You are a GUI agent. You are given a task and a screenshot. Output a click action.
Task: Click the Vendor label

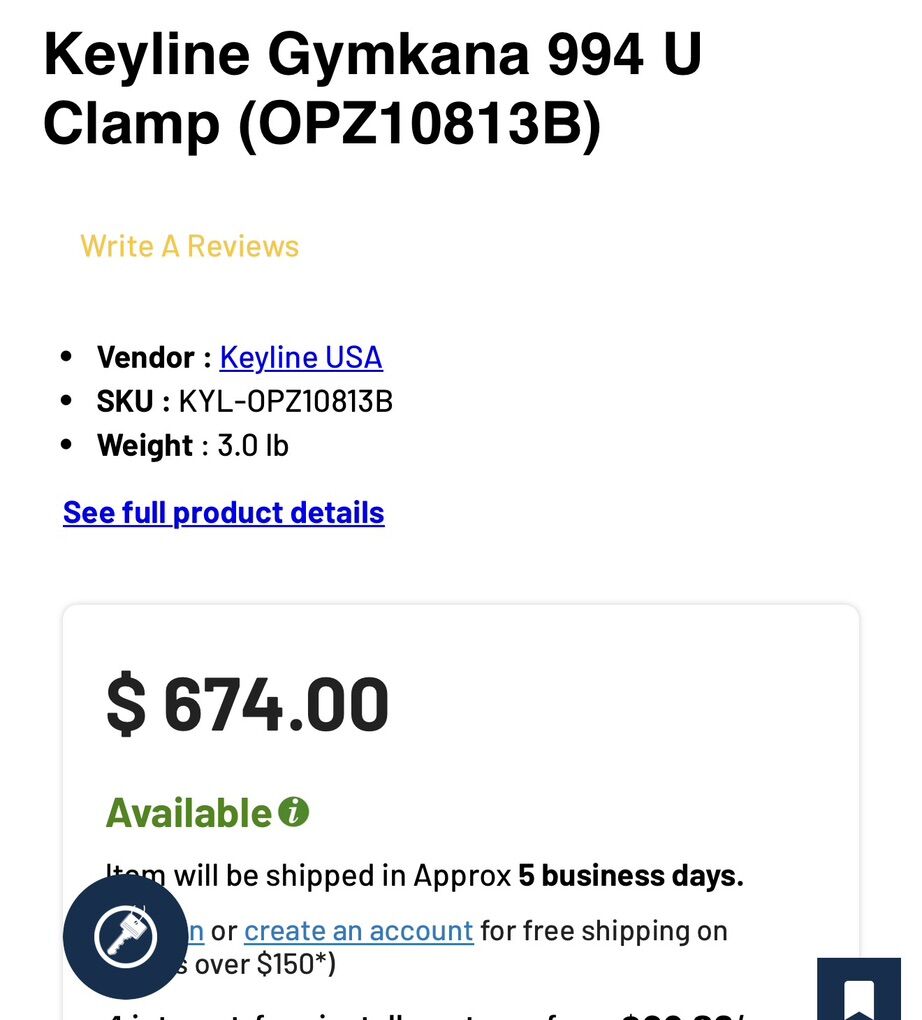pos(145,357)
